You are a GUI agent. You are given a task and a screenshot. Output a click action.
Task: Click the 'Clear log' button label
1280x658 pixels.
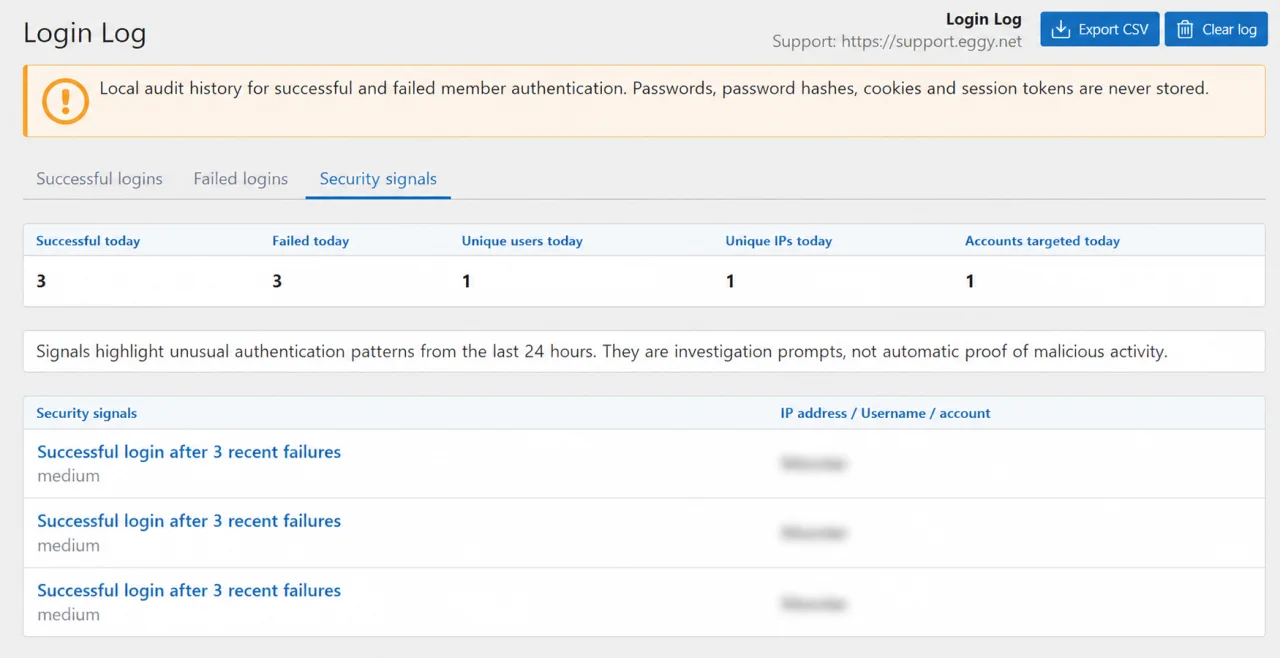point(1229,29)
